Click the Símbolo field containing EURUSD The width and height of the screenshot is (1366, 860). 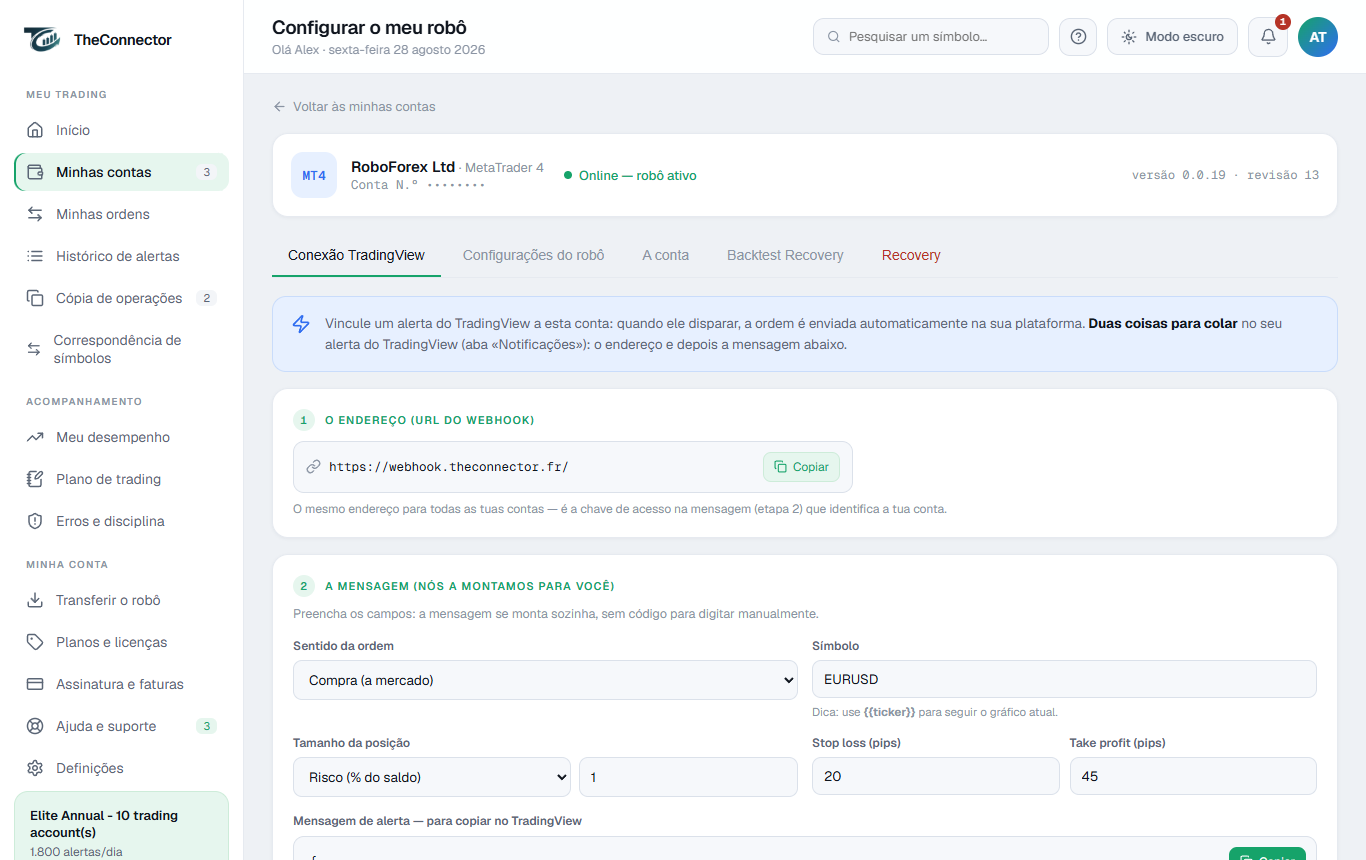point(1064,679)
